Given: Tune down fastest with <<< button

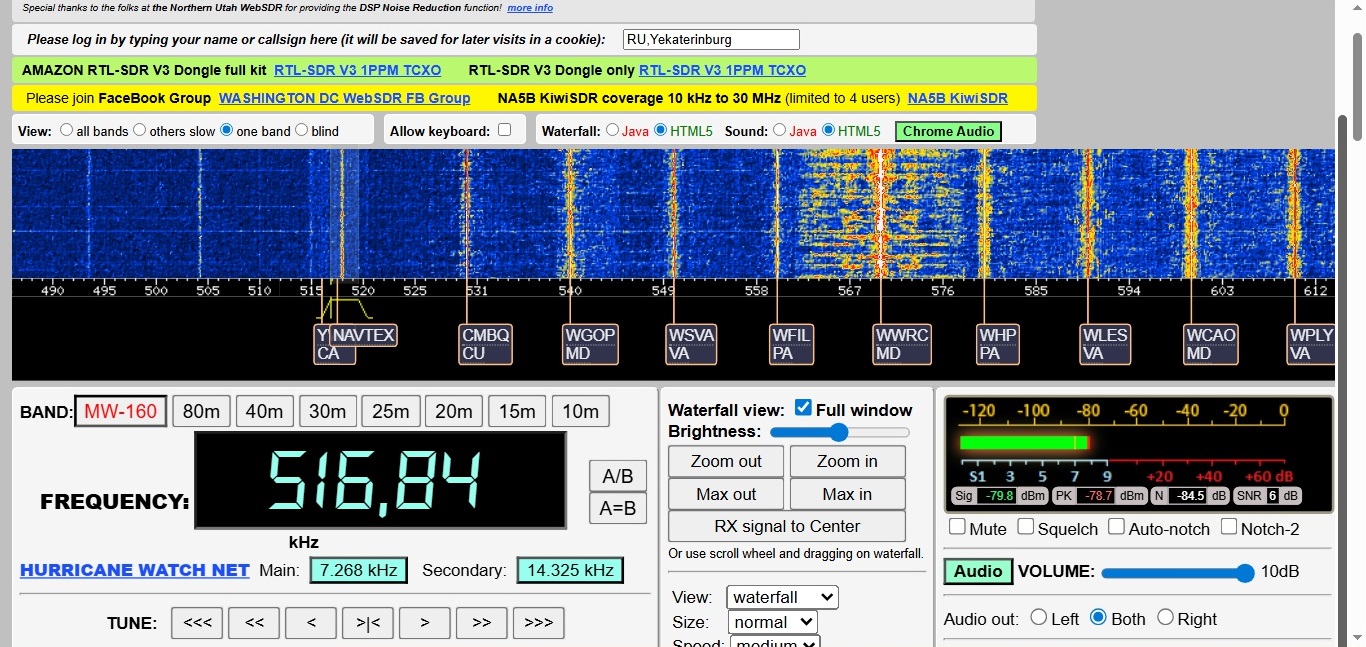Looking at the screenshot, I should click(197, 622).
